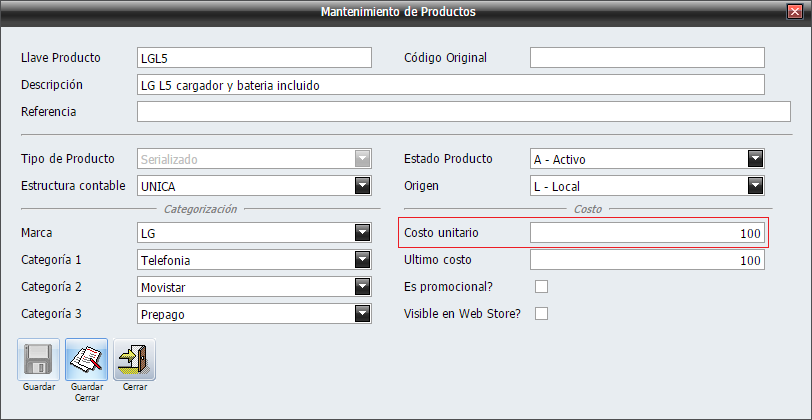Viewport: 812px width, 420px height.
Task: Close the Mantenimiento de Productos window
Action: pos(793,12)
